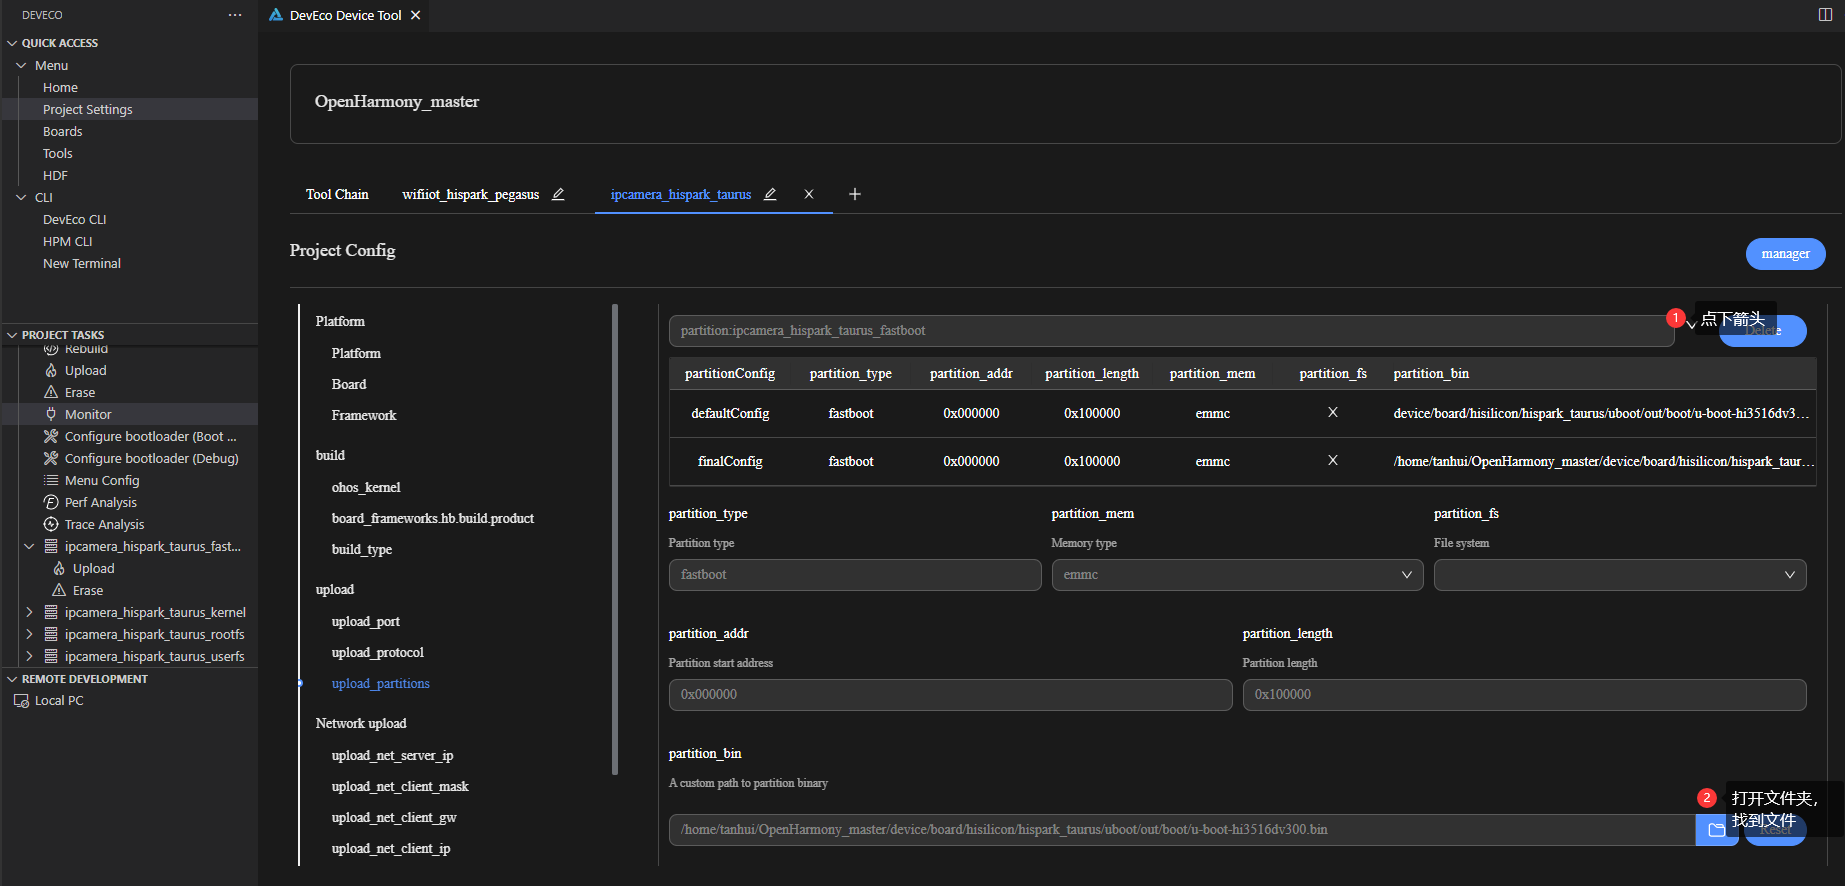Open HDF in the Menu tree
This screenshot has width=1845, height=886.
(x=55, y=175)
